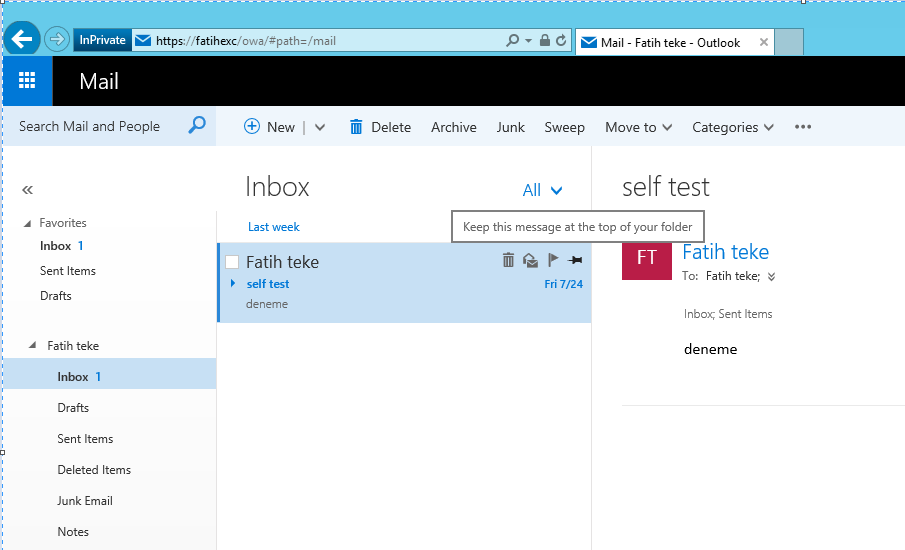Mark the self test message as read icon
Image resolution: width=905 pixels, height=550 pixels.
tap(530, 260)
